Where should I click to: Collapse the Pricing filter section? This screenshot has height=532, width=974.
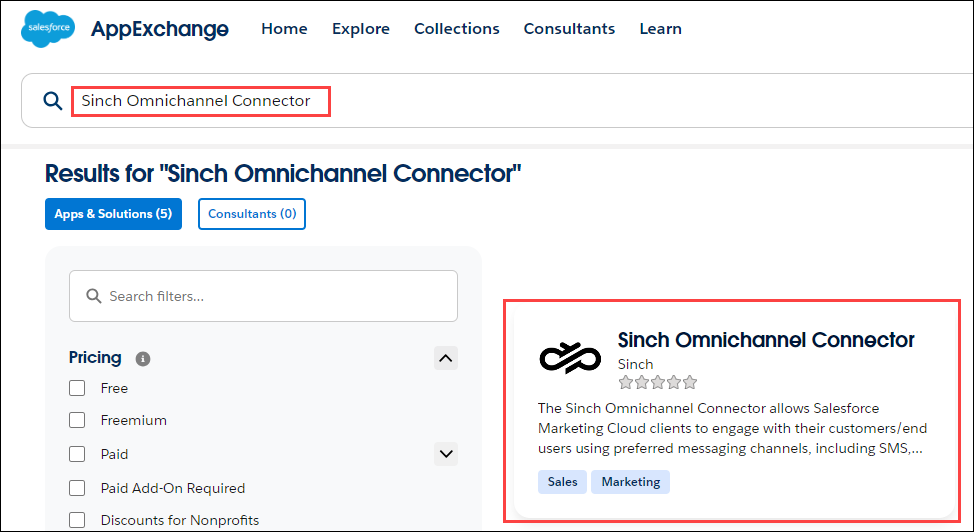(x=446, y=358)
